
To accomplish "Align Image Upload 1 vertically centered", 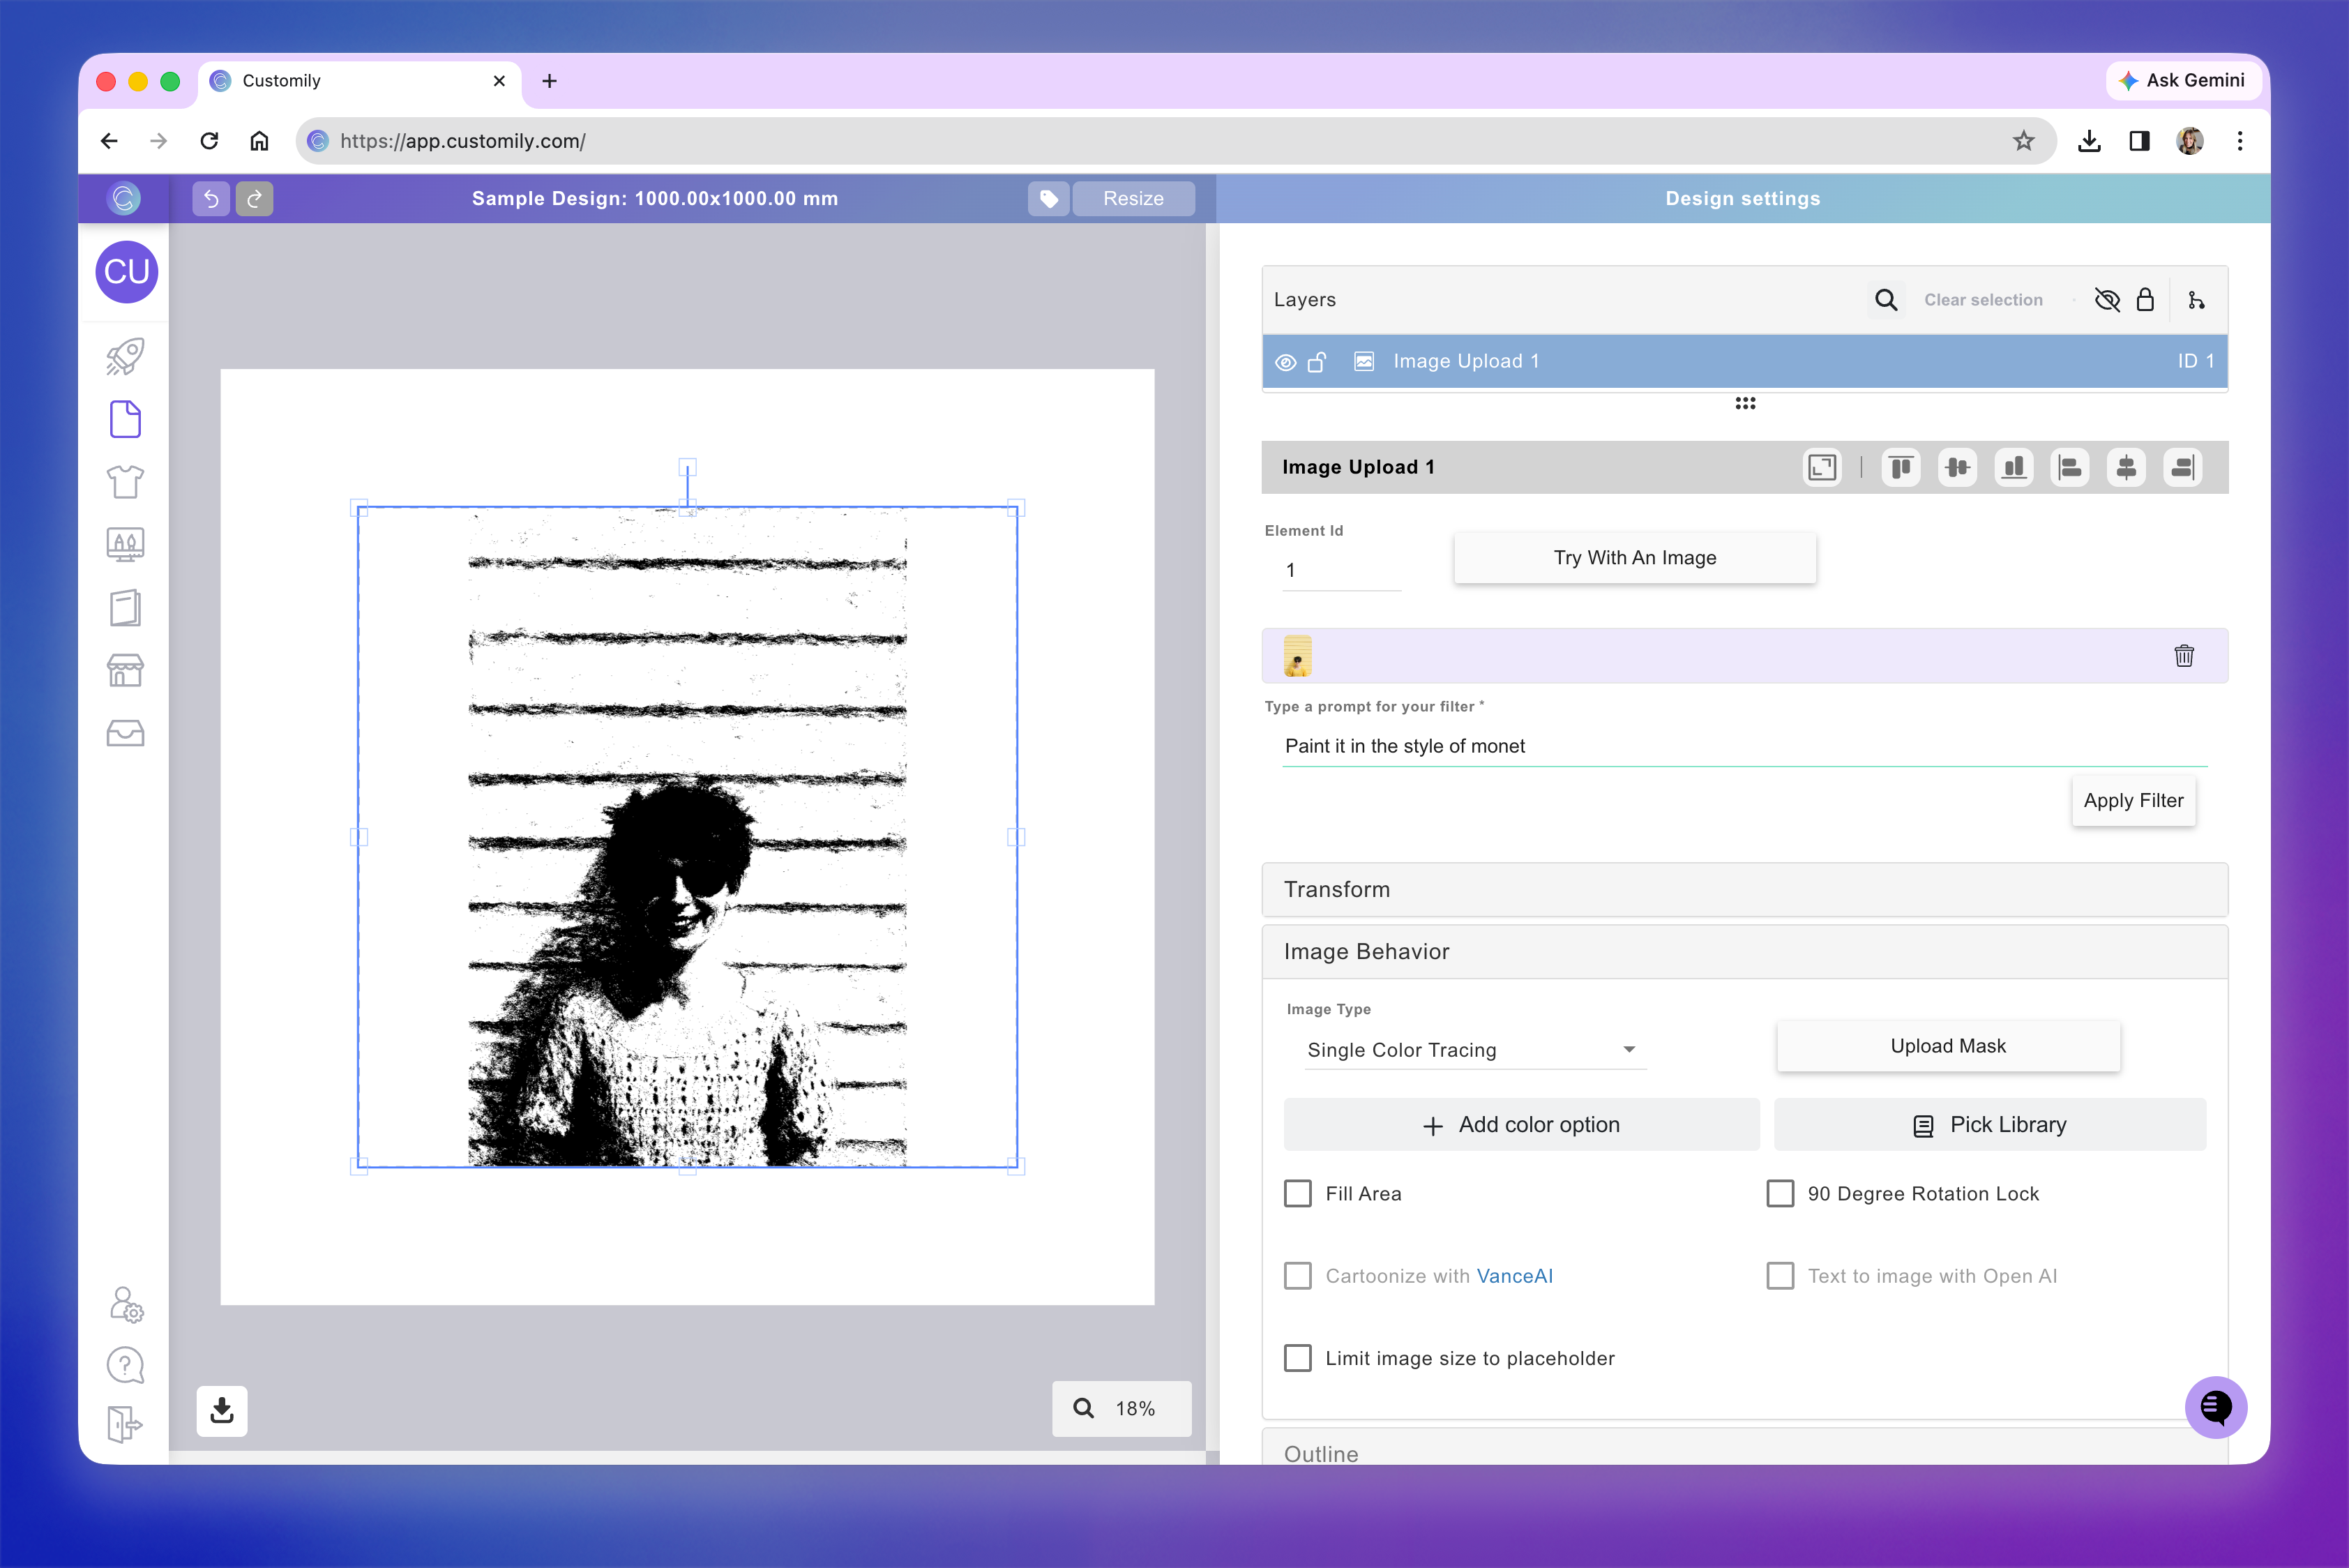I will [1957, 467].
